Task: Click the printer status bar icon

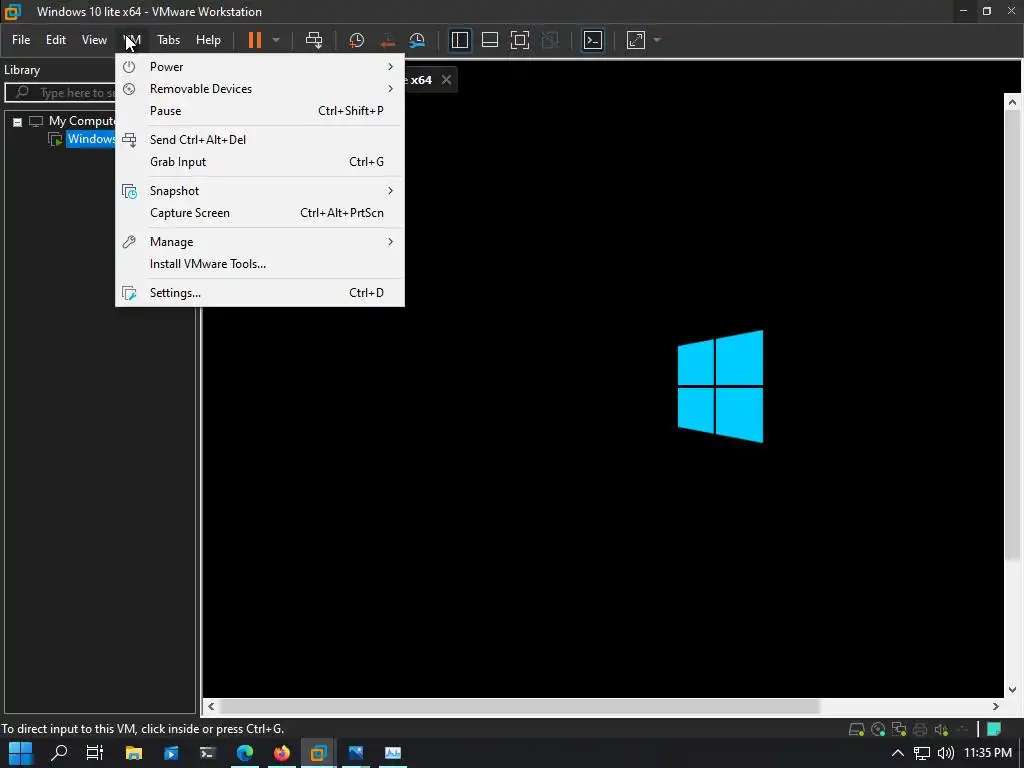Action: pos(920,729)
